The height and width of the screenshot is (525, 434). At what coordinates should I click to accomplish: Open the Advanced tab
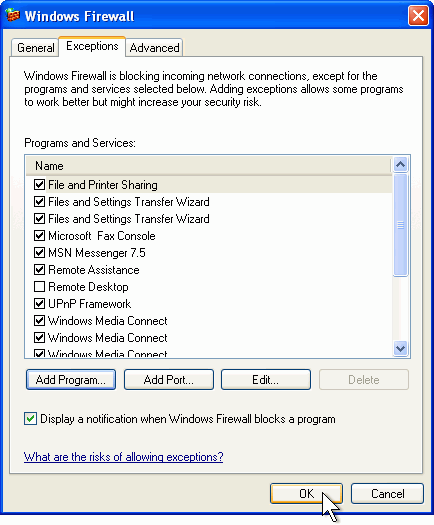click(154, 48)
